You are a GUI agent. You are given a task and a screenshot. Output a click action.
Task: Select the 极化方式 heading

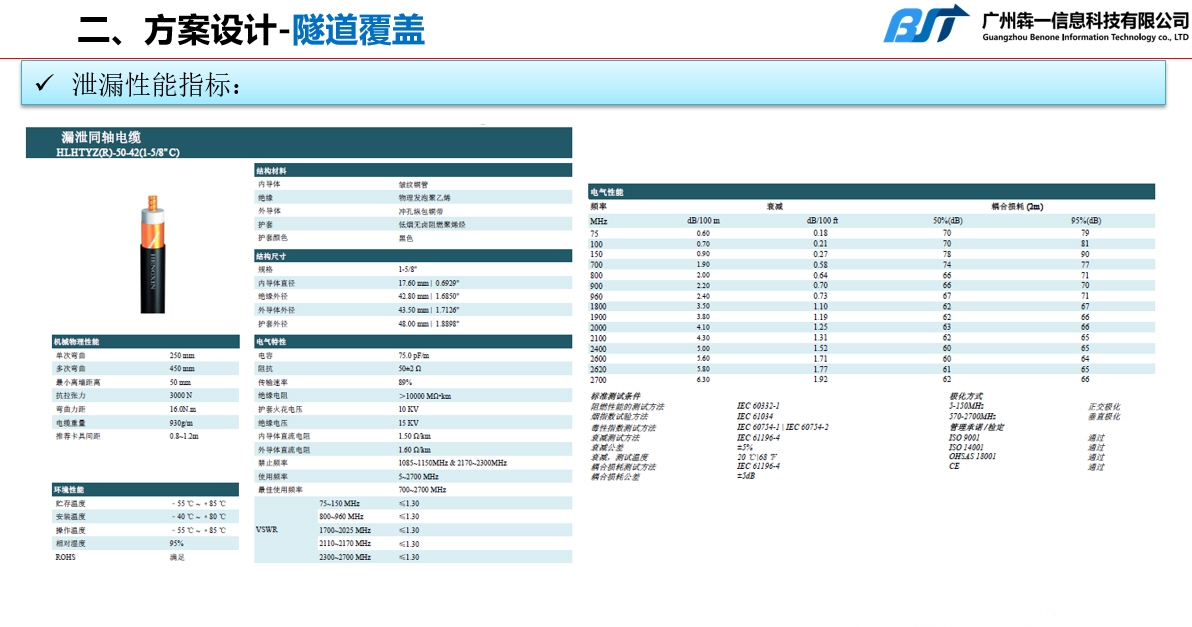click(965, 397)
